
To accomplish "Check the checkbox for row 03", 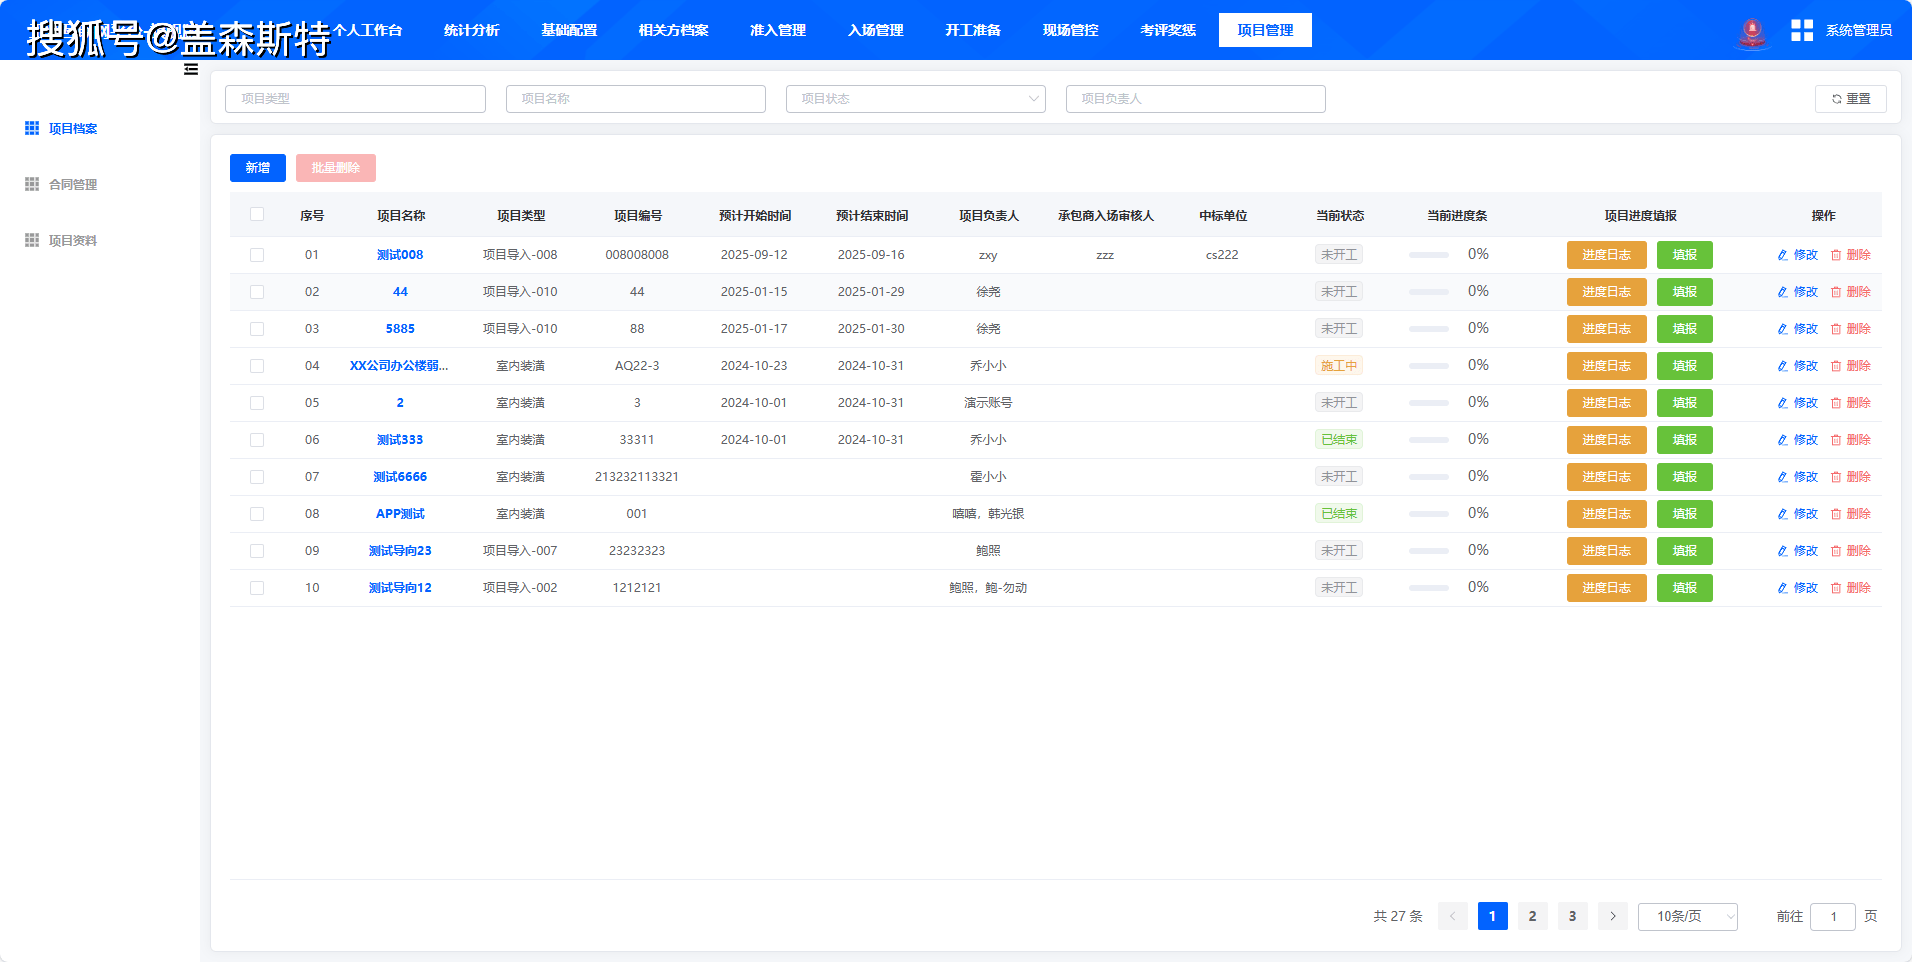I will tap(257, 329).
